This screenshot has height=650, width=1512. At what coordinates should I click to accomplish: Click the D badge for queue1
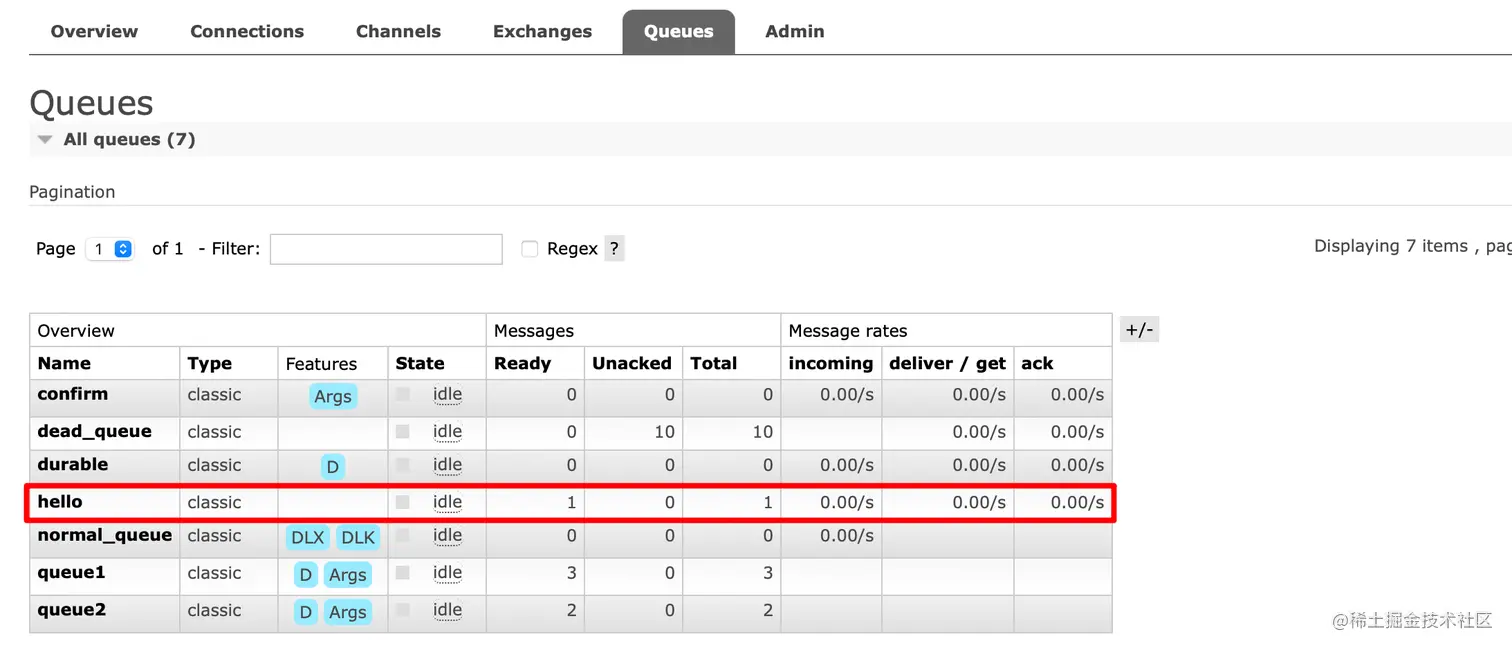click(306, 575)
